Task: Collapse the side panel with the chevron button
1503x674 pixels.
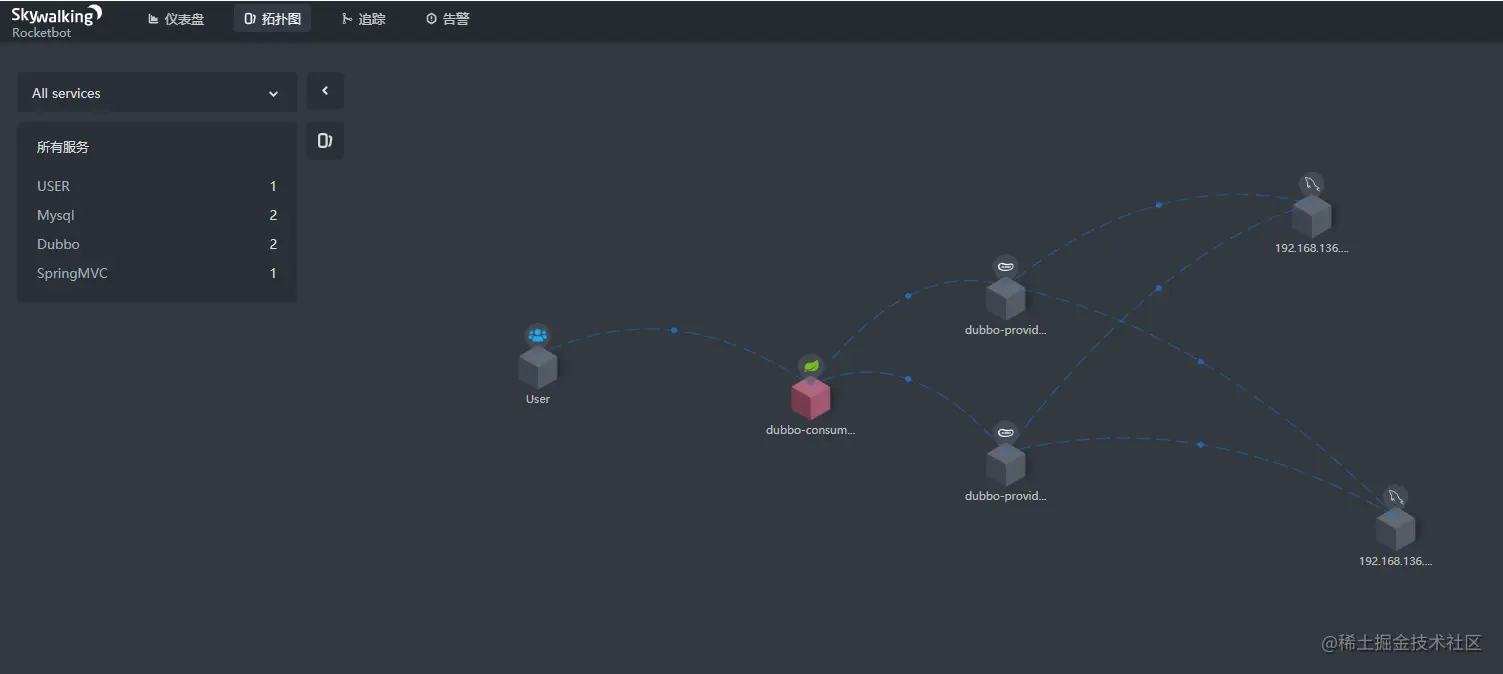Action: tap(325, 91)
